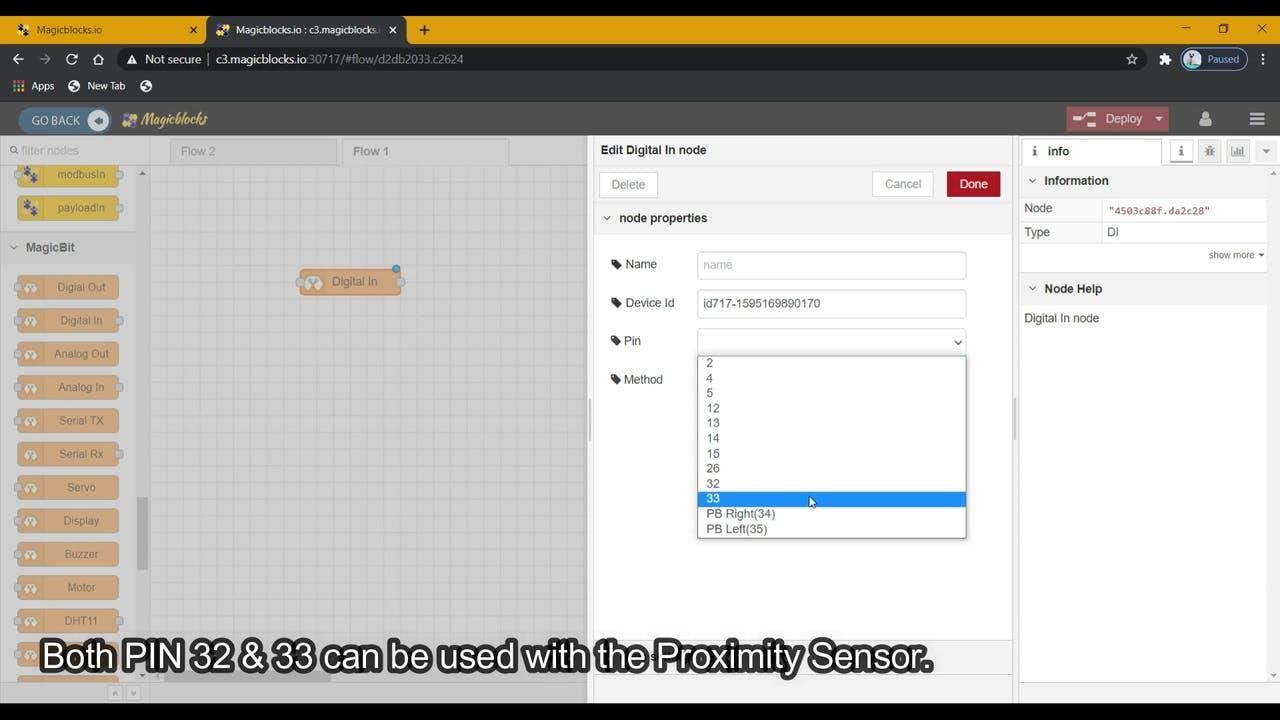Open the debug sidebar tab
This screenshot has height=720, width=1280.
(1209, 151)
